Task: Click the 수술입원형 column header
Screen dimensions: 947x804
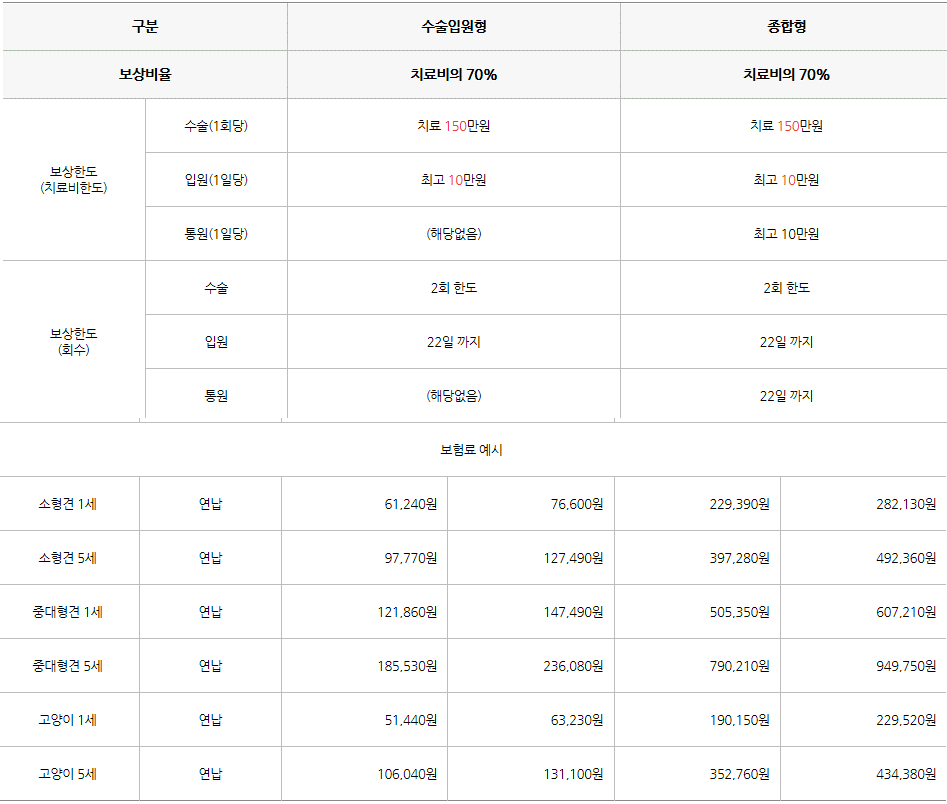Action: pos(454,27)
